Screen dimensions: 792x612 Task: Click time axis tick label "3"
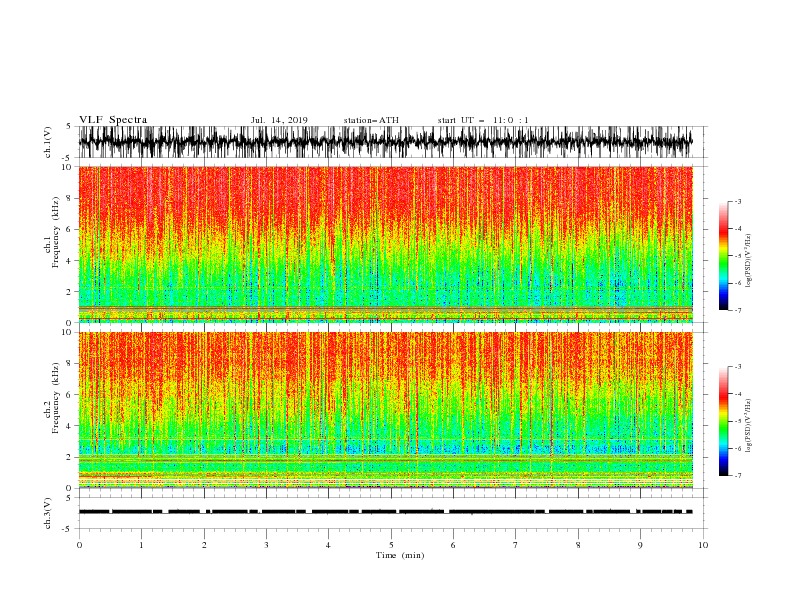point(266,545)
